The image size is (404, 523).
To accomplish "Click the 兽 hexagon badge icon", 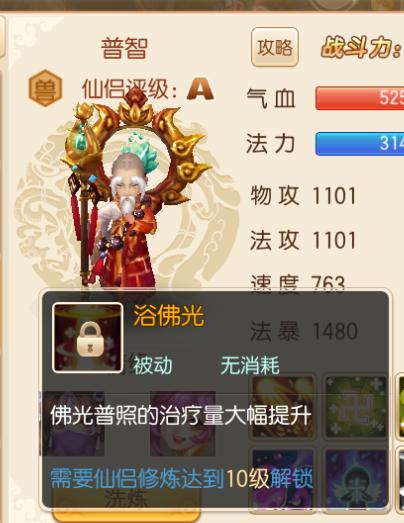I will pos(46,88).
